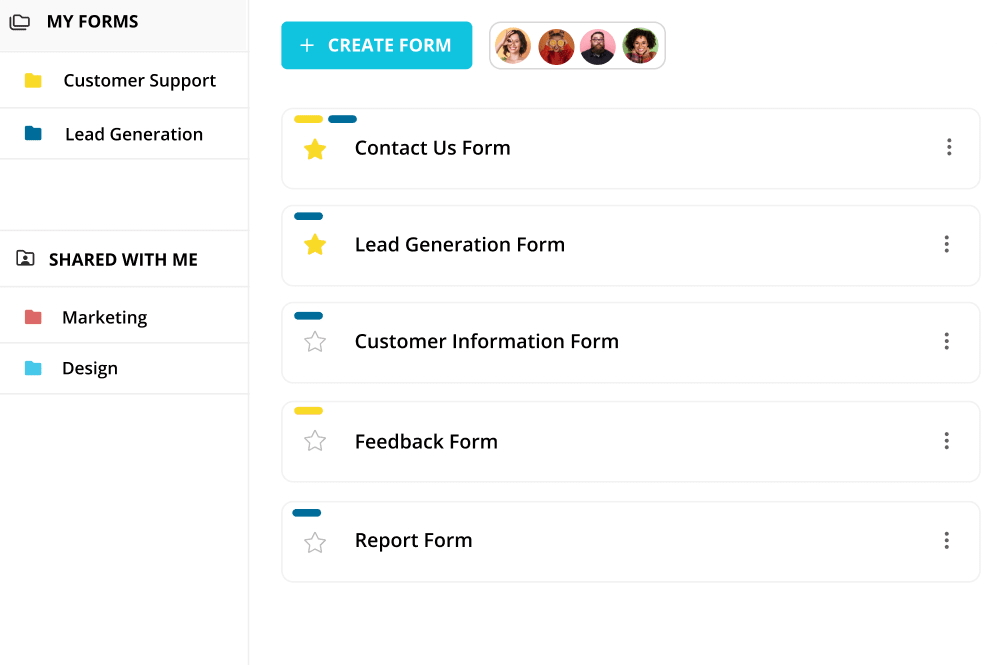Click the light blue Design folder icon
This screenshot has height=665, width=997.
tap(33, 368)
